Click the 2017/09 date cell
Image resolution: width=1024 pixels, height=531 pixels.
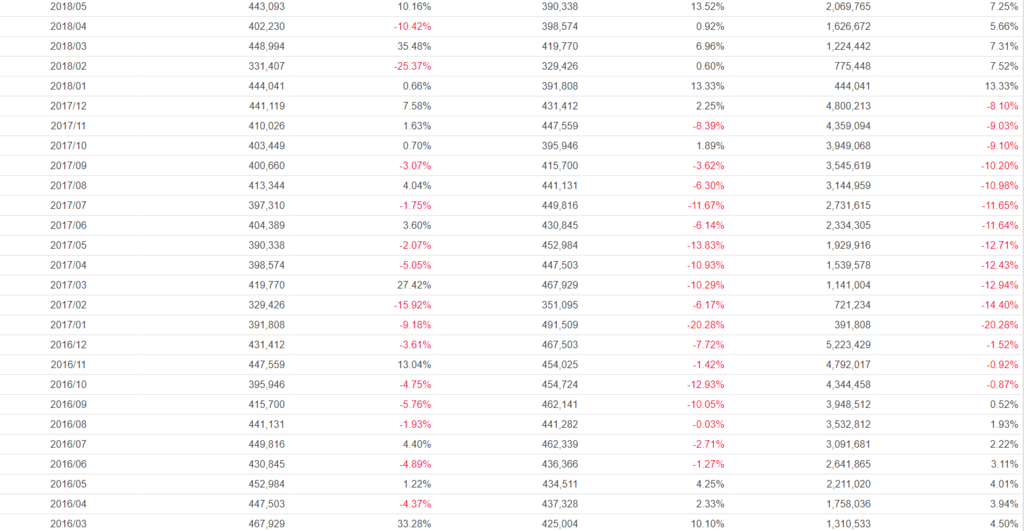tap(68, 166)
